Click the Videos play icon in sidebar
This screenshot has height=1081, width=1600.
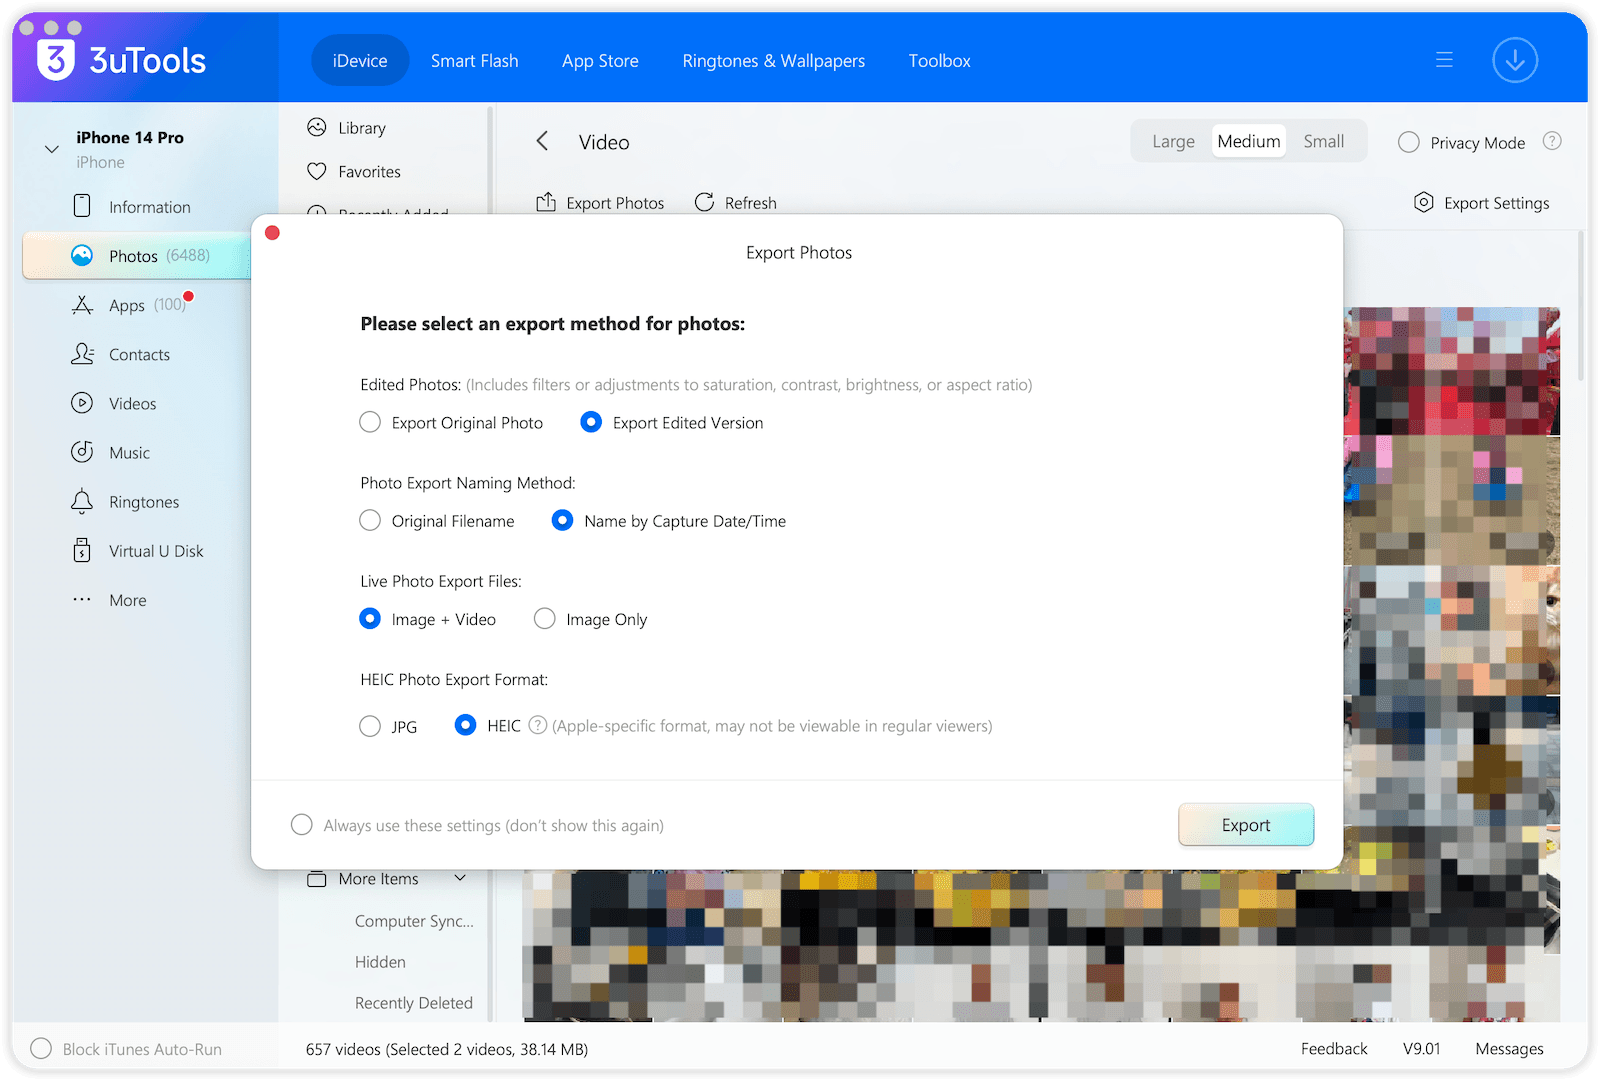(82, 403)
